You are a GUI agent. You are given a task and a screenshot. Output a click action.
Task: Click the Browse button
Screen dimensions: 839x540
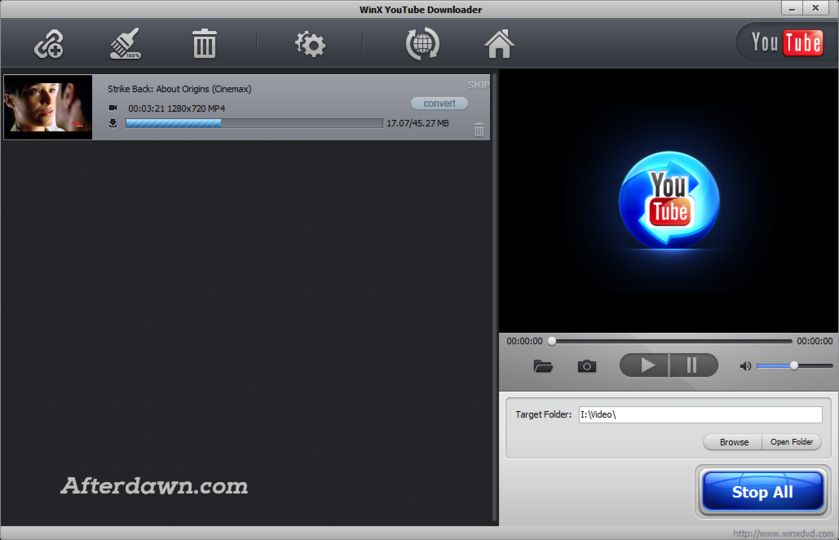pyautogui.click(x=734, y=442)
